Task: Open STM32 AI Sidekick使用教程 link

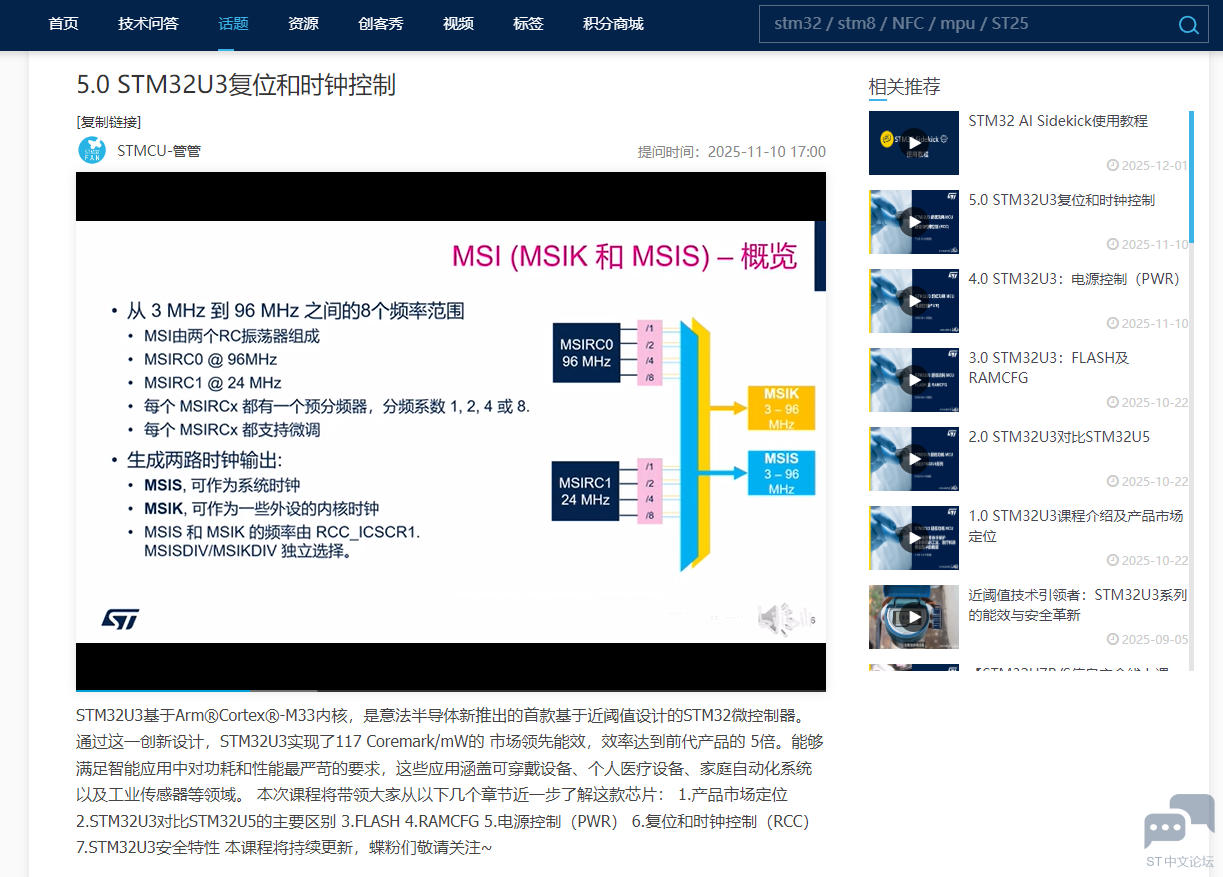Action: tap(1058, 121)
